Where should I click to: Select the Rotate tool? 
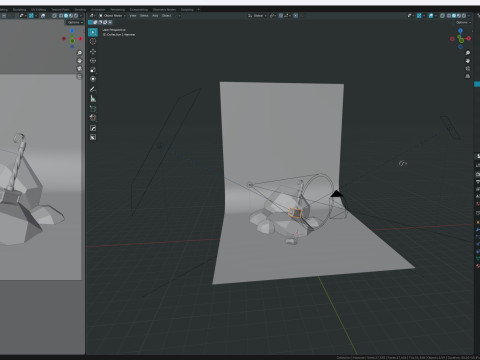pyautogui.click(x=93, y=61)
